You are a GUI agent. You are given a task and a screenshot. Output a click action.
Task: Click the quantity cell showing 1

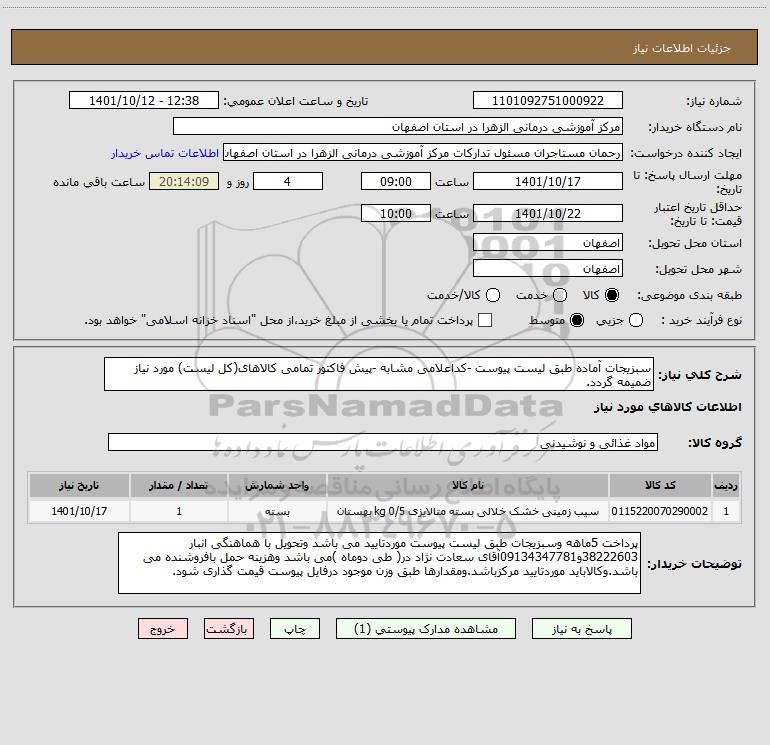(x=179, y=511)
